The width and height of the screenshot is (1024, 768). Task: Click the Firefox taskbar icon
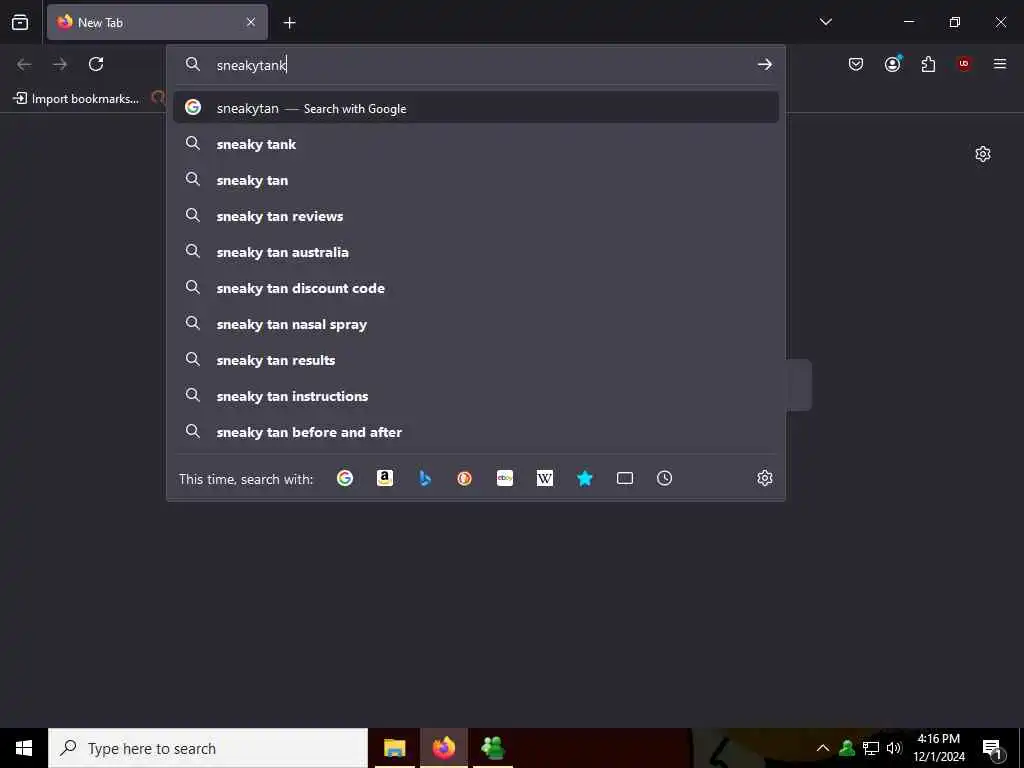[x=443, y=748]
